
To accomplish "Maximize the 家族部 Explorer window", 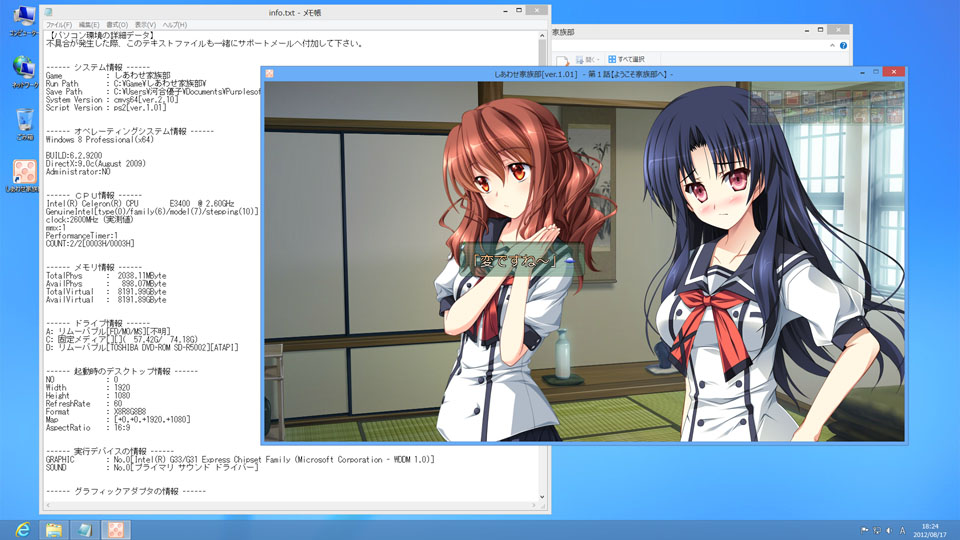I will (820, 29).
